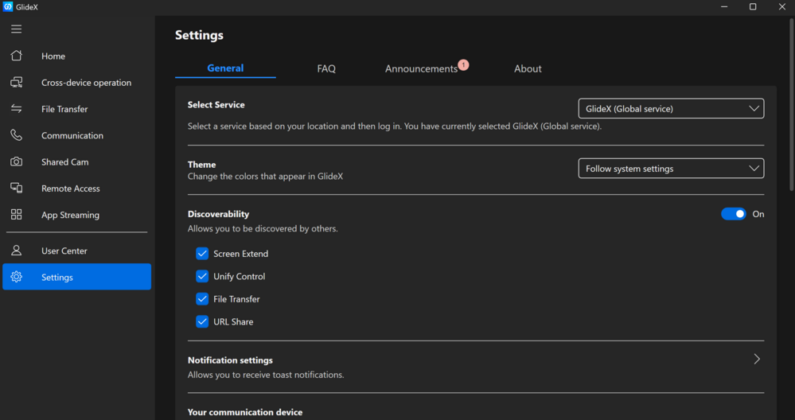Viewport: 795px width, 420px height.
Task: Open the Announcements tab
Action: tap(421, 68)
